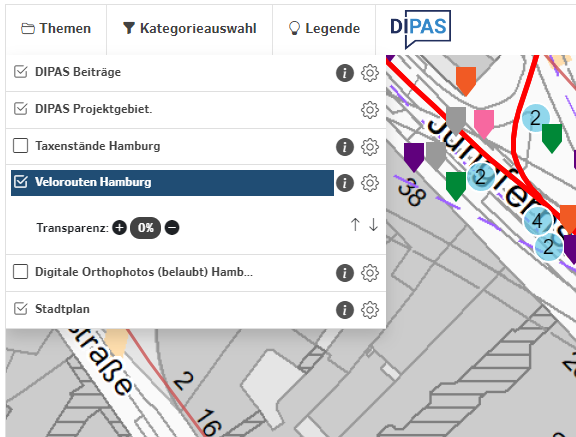The height and width of the screenshot is (437, 576).
Task: Collapse the Themen layer menu
Action: coord(56,28)
